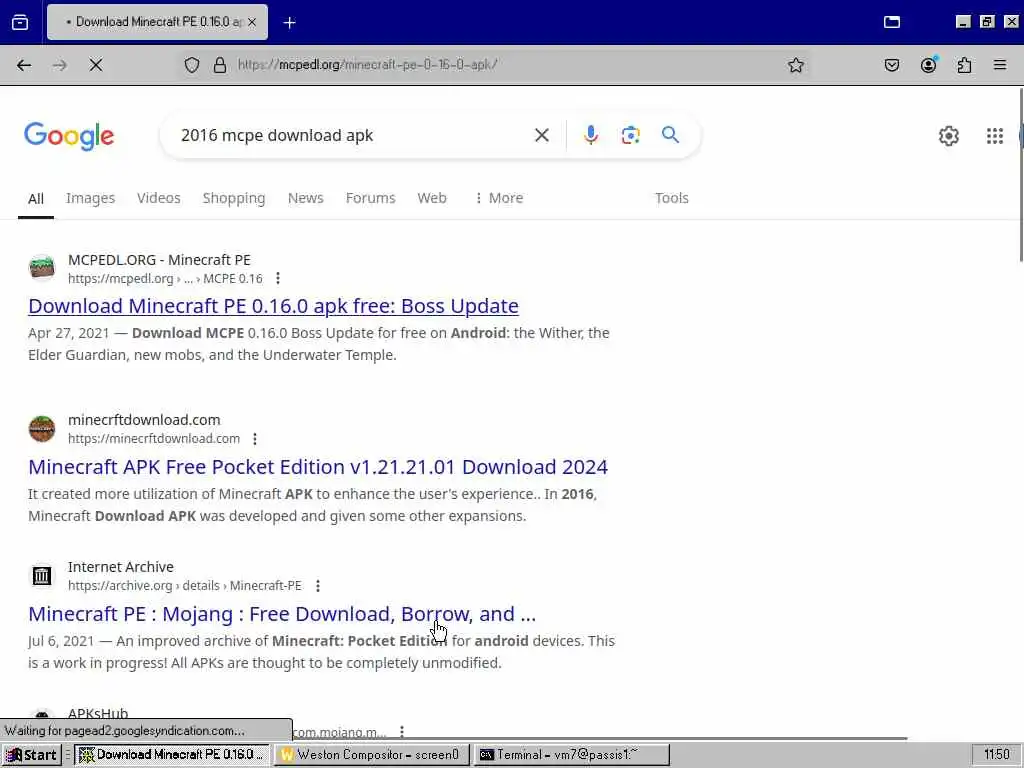The image size is (1024, 768).
Task: Open minecrftdownload.com result options menu
Action: [x=255, y=439]
